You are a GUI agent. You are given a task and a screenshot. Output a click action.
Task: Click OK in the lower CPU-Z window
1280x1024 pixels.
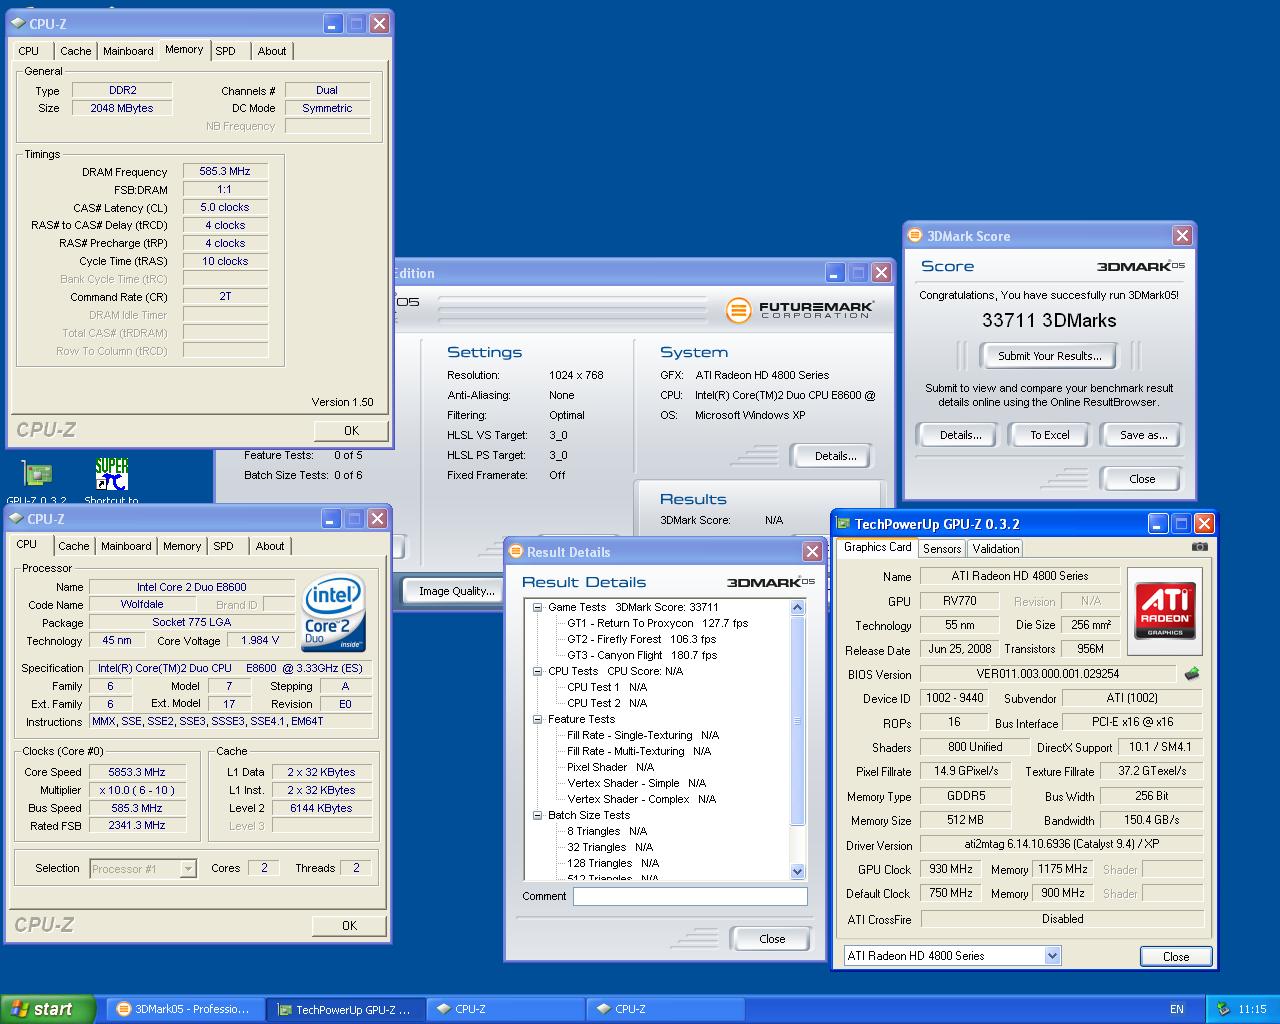(x=349, y=926)
